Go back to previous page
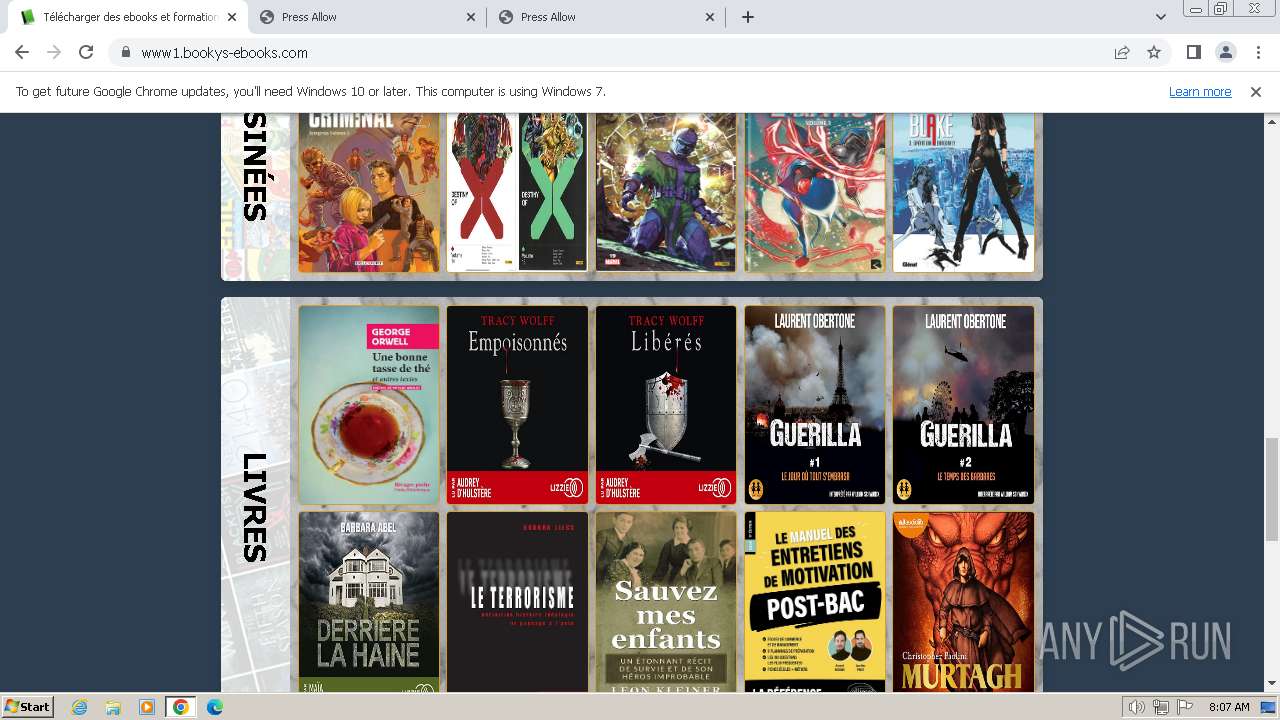Screen dimensions: 1280x720 click(x=22, y=52)
